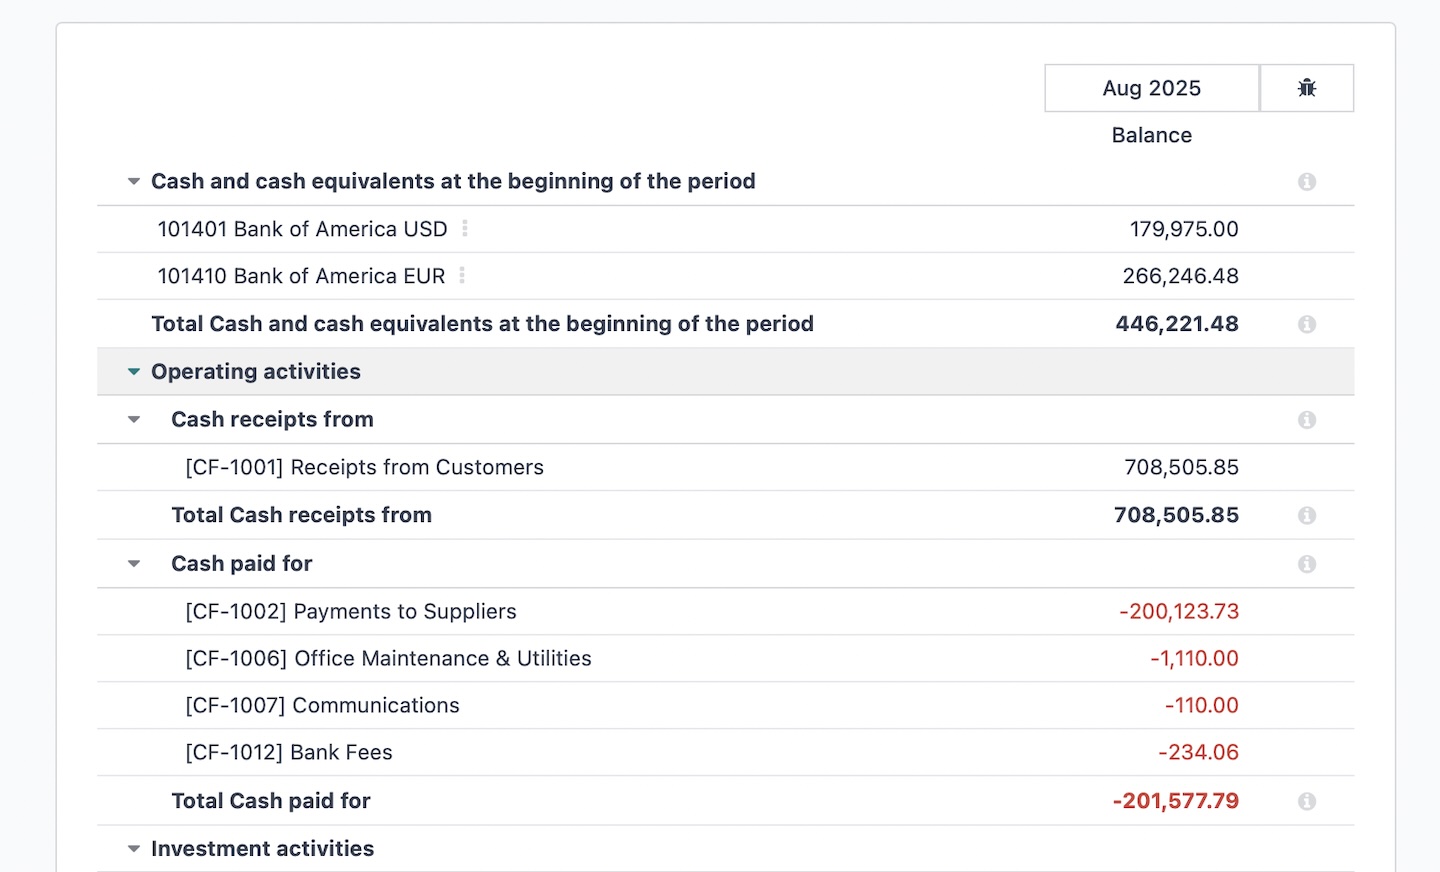
Task: Click info icon on Cash receipts from header
Action: (x=1306, y=420)
